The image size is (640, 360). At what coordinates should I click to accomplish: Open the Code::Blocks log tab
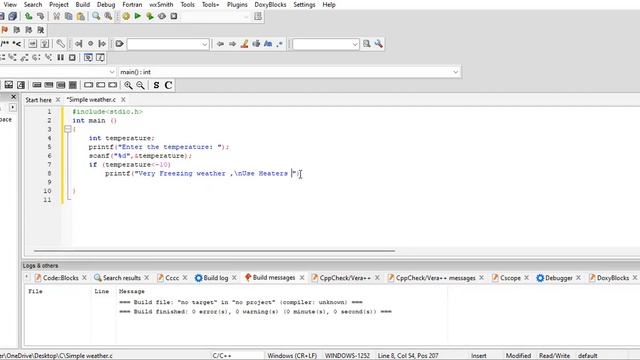(x=60, y=278)
